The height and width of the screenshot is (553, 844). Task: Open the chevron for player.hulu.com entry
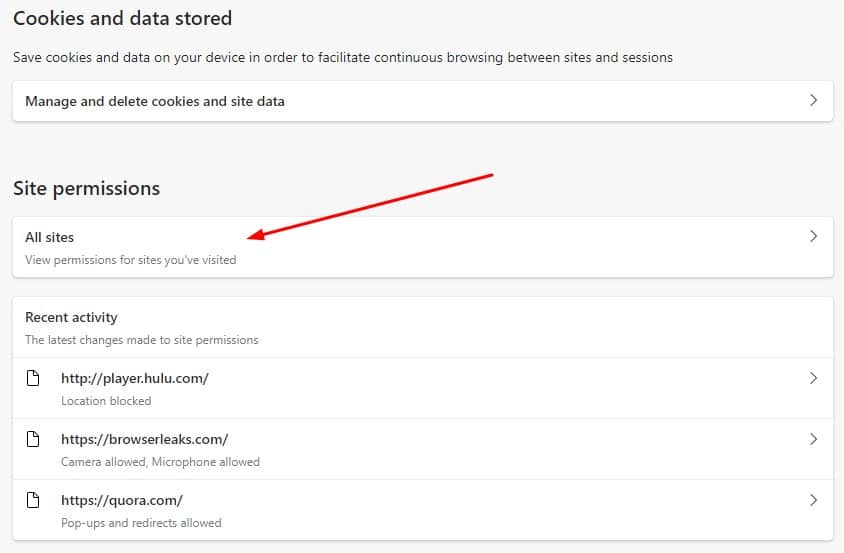coord(813,378)
